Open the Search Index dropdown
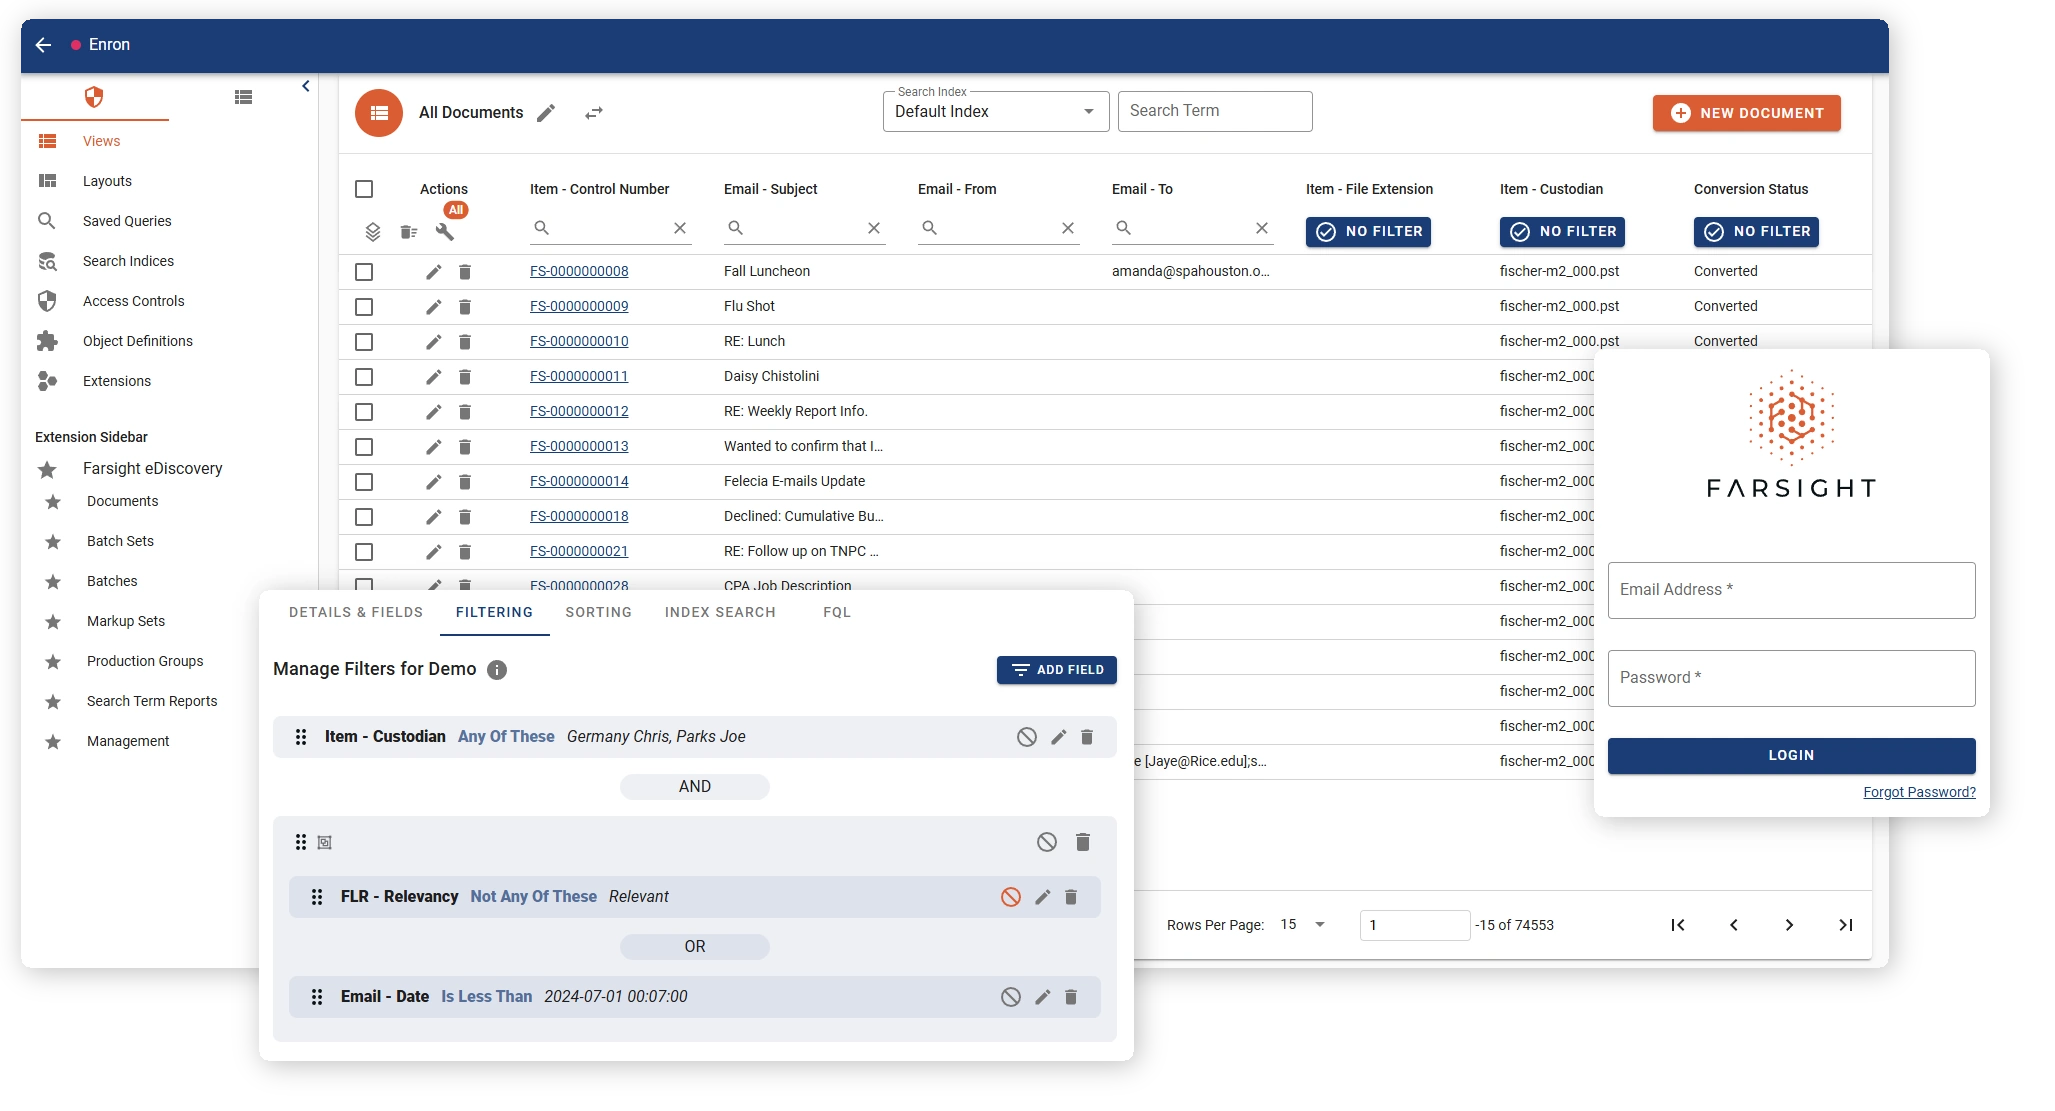This screenshot has width=2055, height=1111. pyautogui.click(x=1088, y=111)
